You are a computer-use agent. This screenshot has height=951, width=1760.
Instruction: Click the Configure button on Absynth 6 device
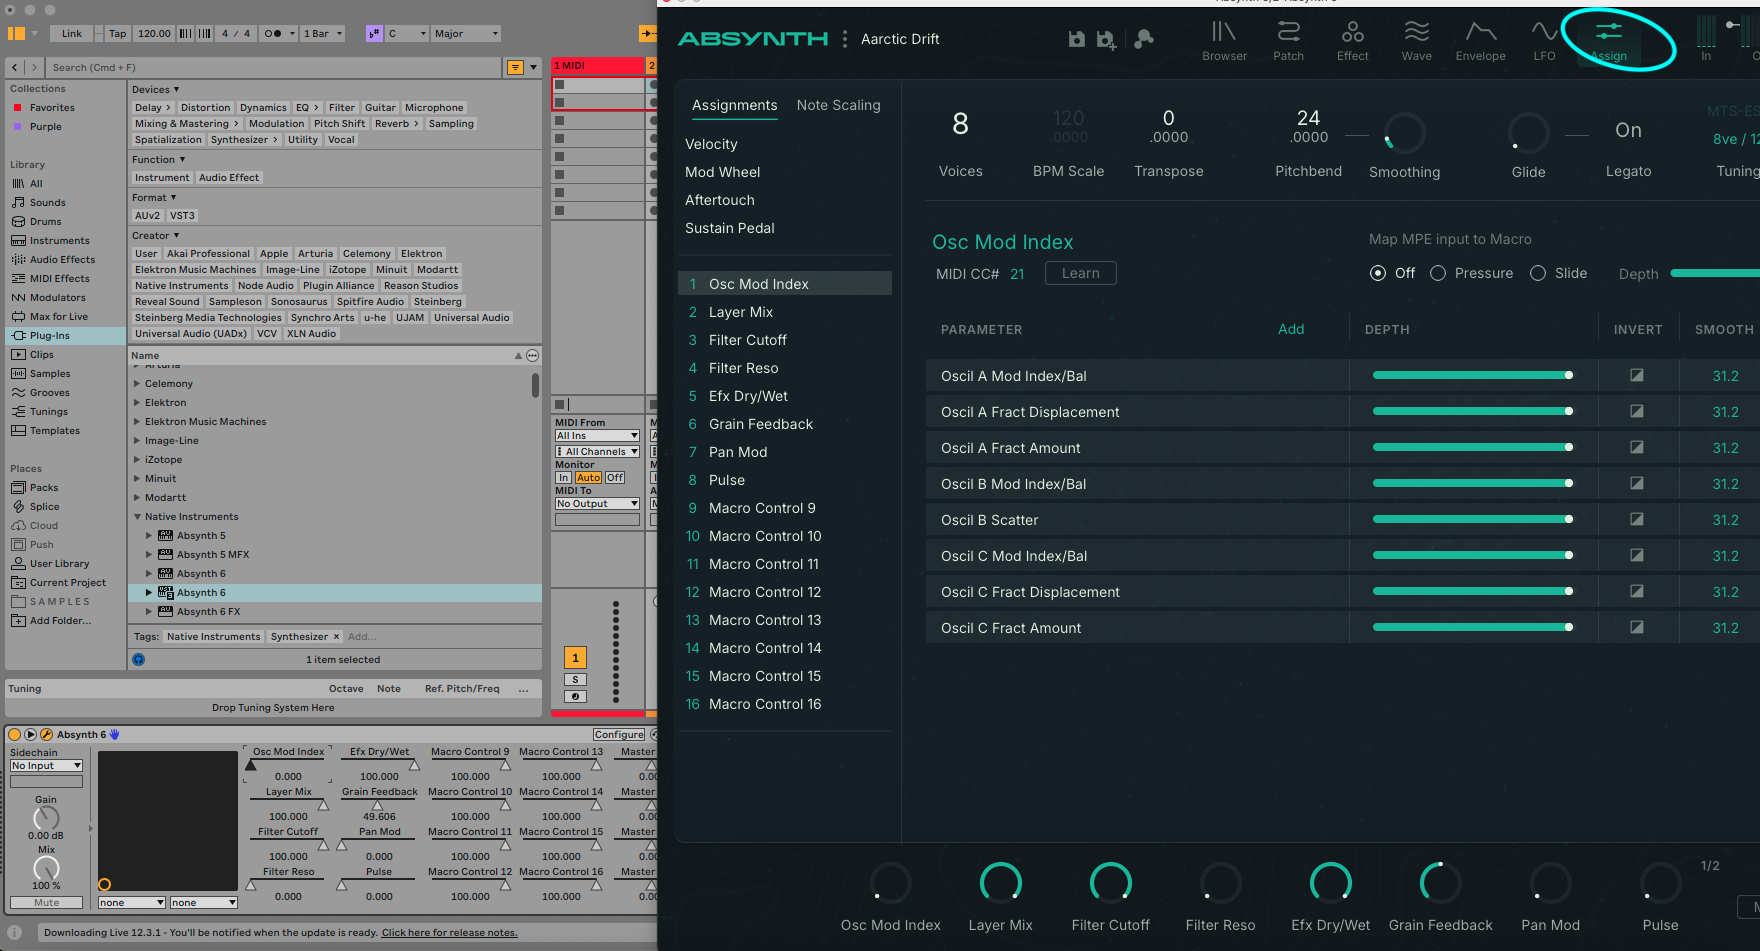(619, 735)
